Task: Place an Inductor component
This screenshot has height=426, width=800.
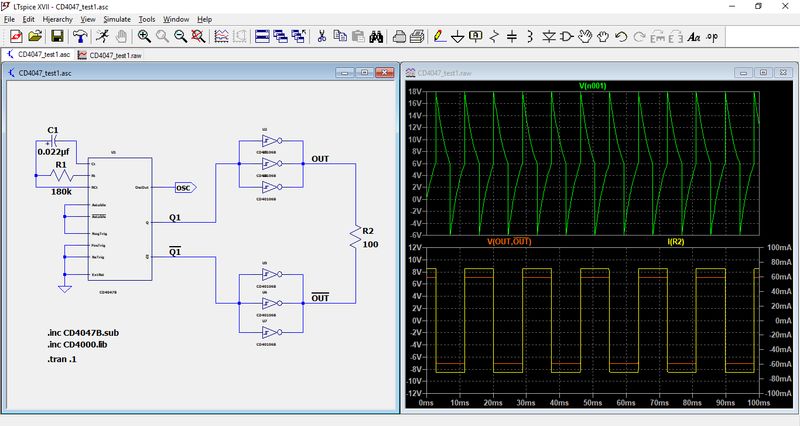Action: [530, 36]
